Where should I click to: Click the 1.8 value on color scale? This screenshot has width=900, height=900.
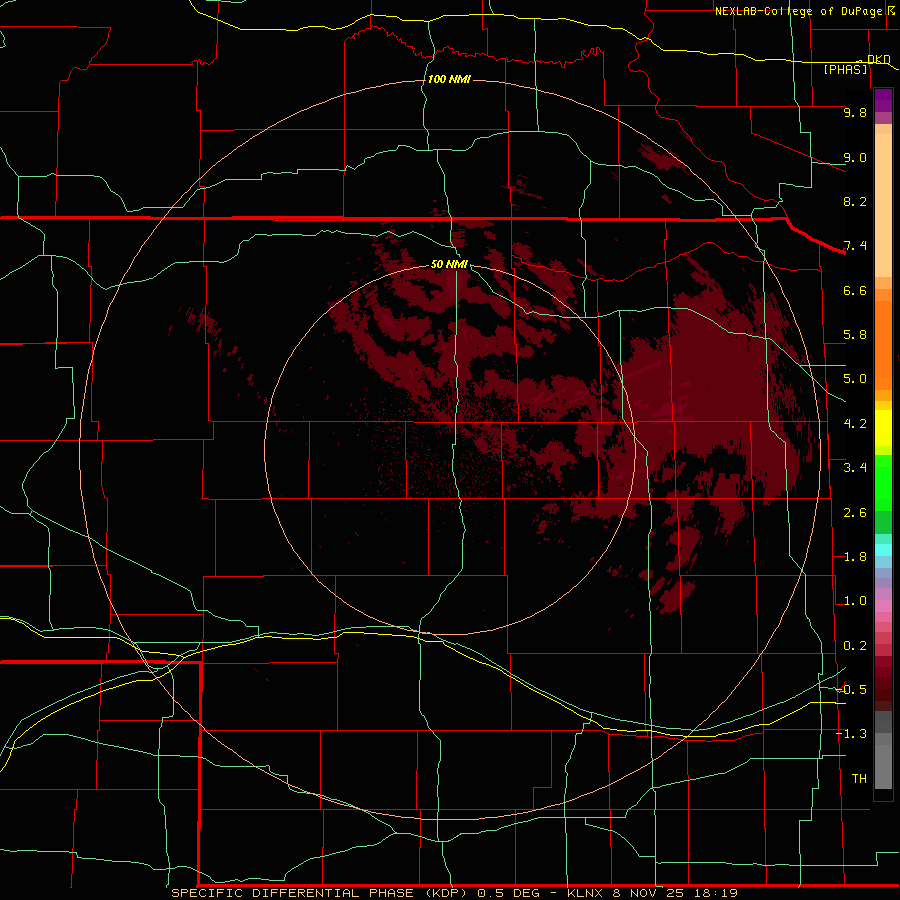point(855,557)
